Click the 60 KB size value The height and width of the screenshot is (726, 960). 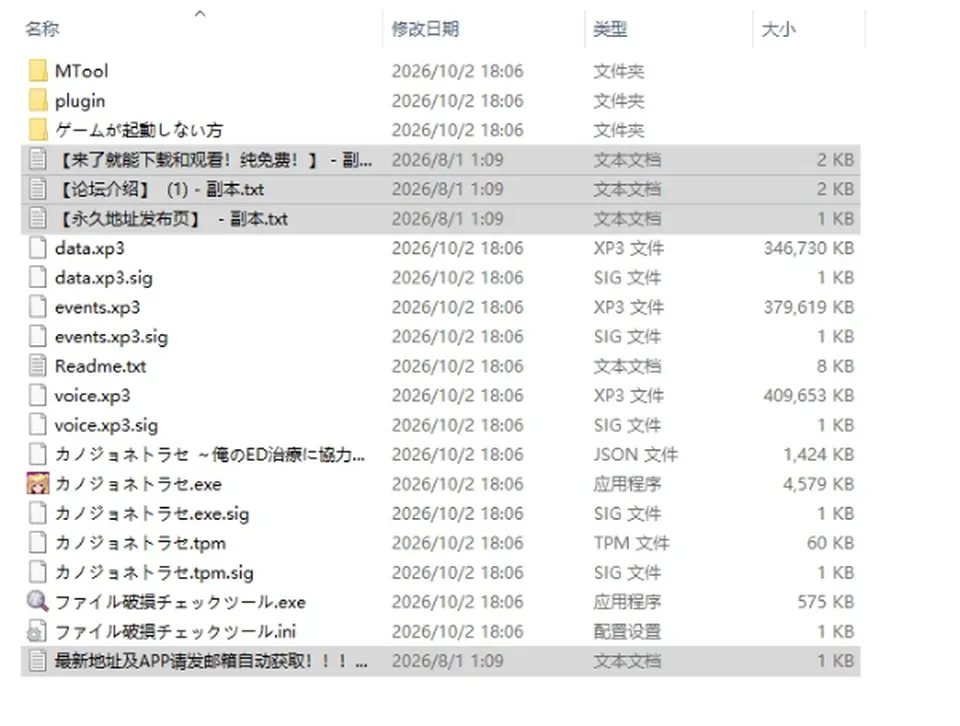click(x=831, y=543)
